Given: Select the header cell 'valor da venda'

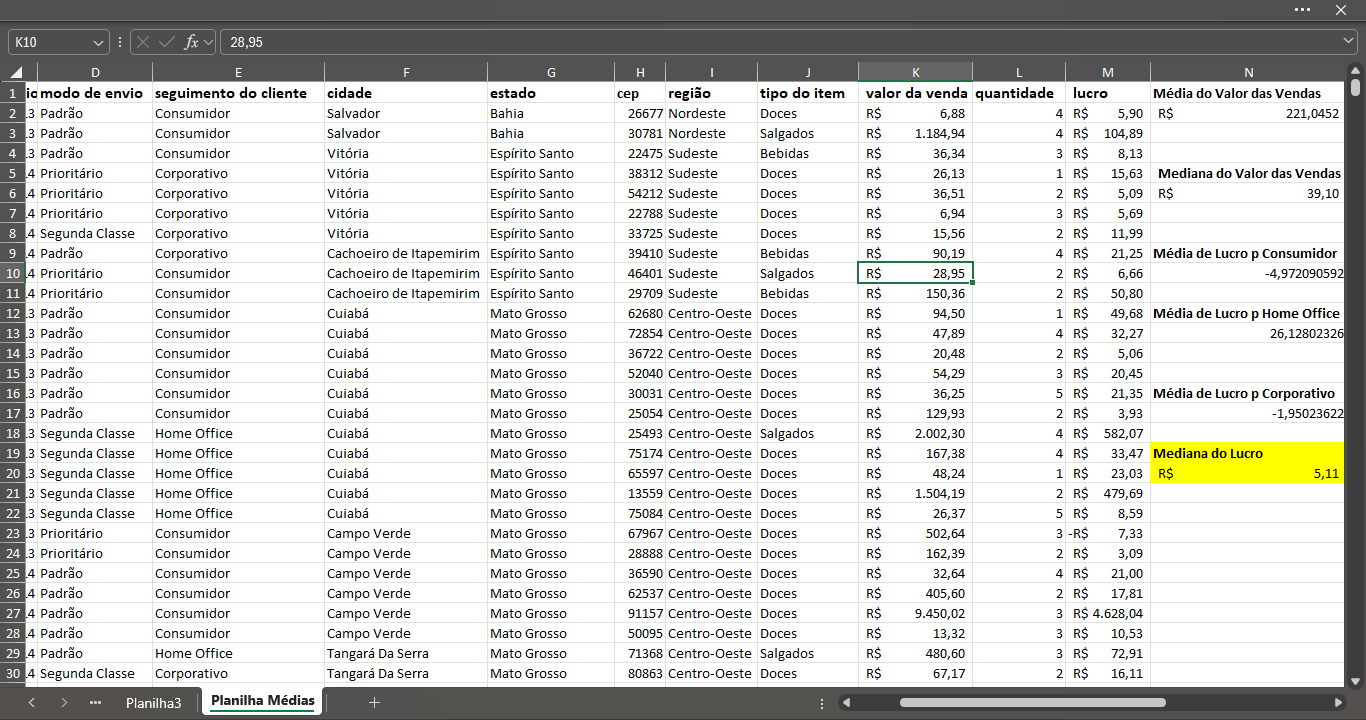Looking at the screenshot, I should [x=915, y=93].
